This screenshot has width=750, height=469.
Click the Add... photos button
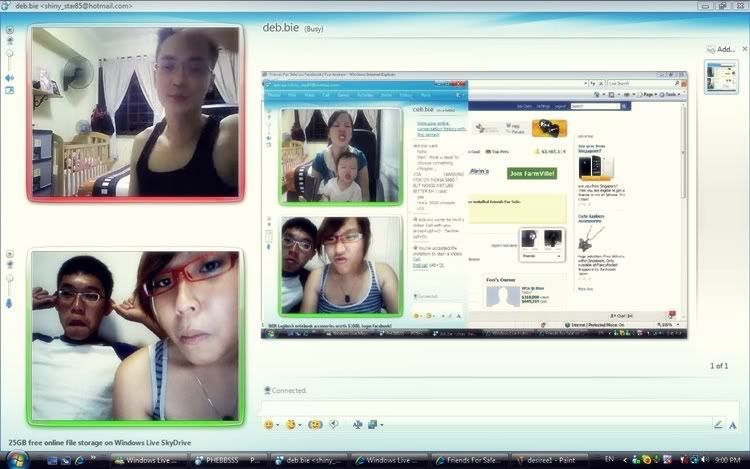[x=721, y=49]
